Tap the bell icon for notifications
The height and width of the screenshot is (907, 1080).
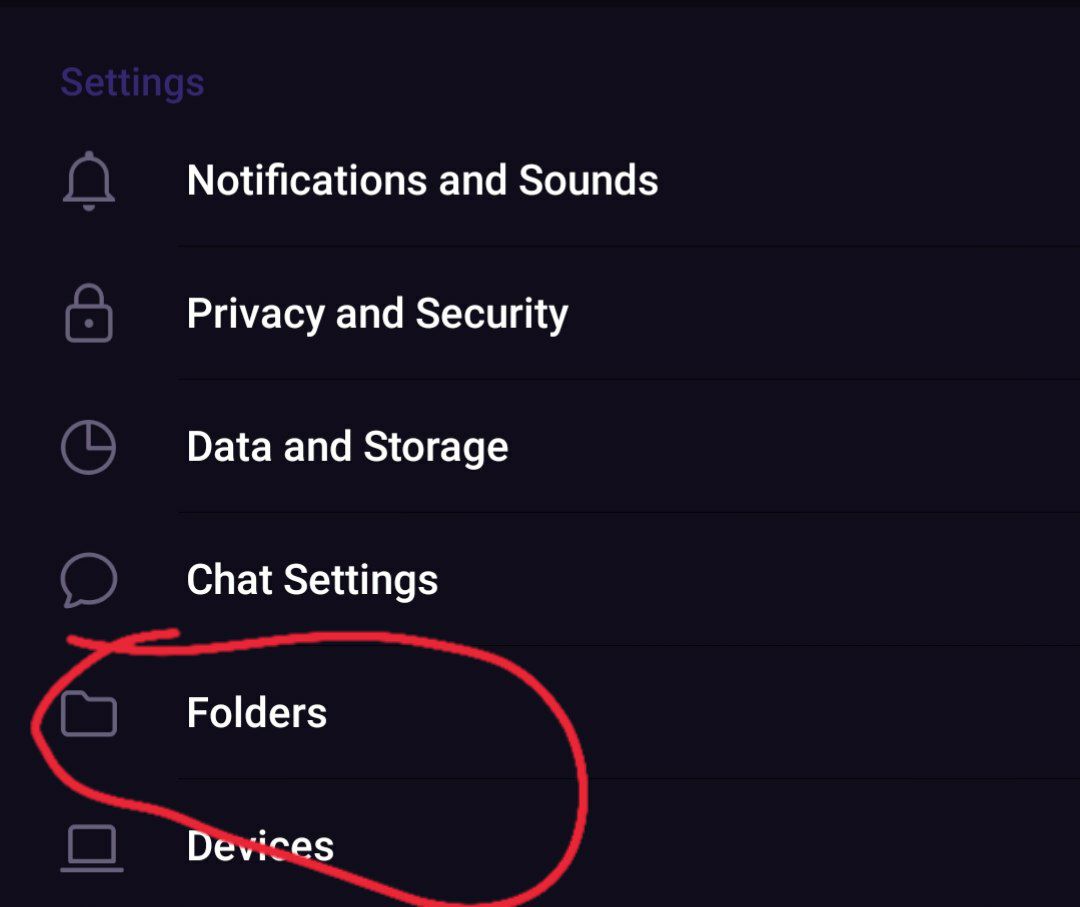tap(89, 180)
